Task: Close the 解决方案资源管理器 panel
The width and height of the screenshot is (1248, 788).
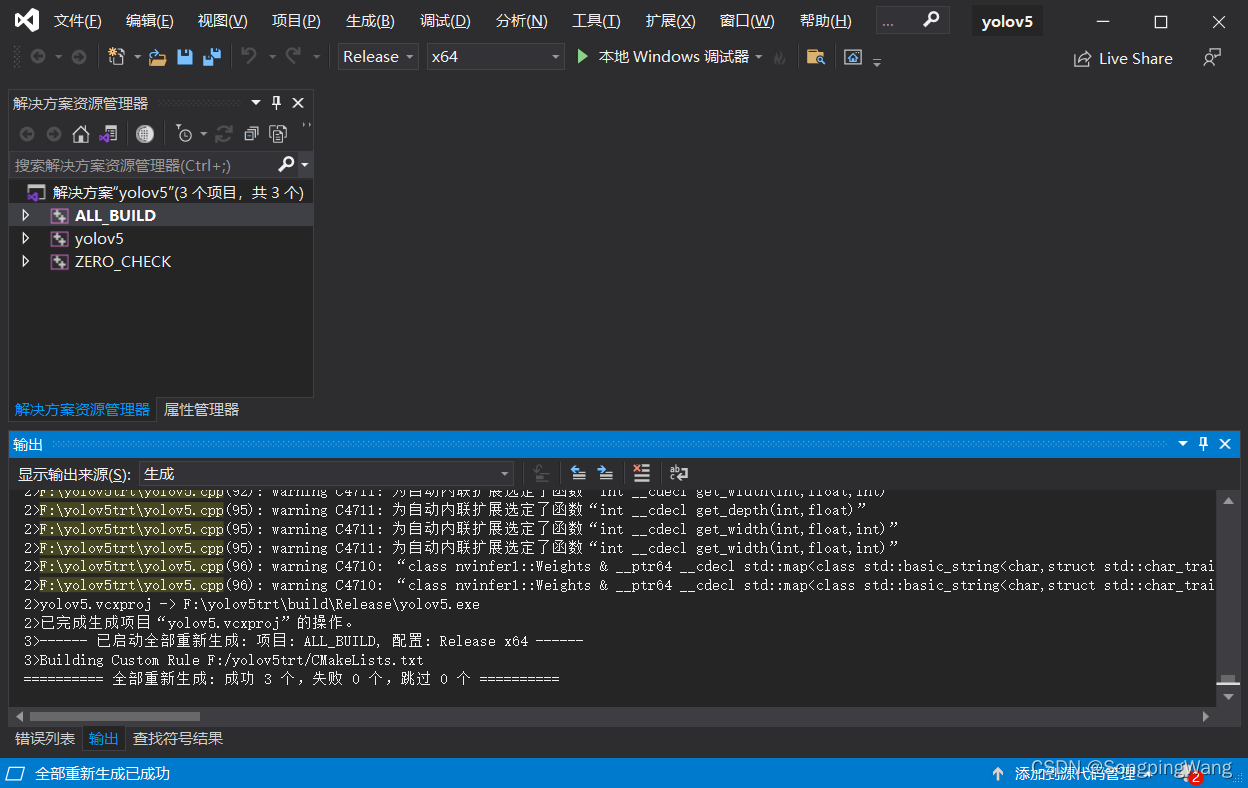Action: (x=298, y=103)
